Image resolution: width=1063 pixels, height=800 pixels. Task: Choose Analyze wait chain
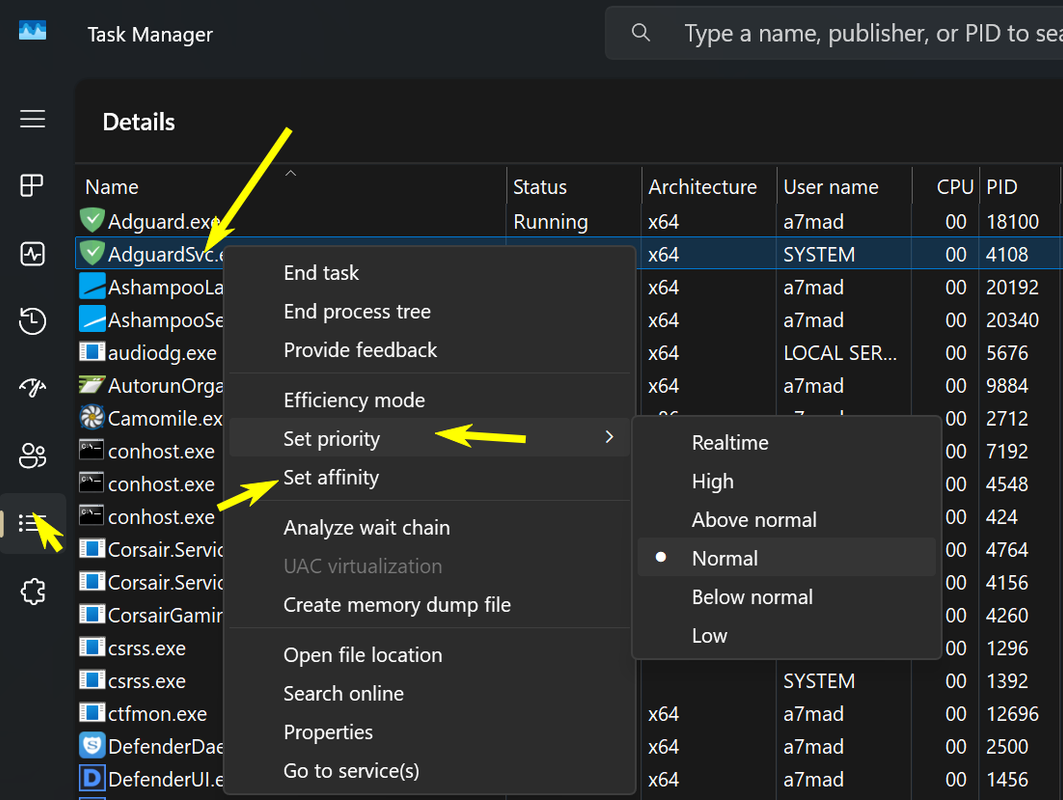click(x=429, y=527)
